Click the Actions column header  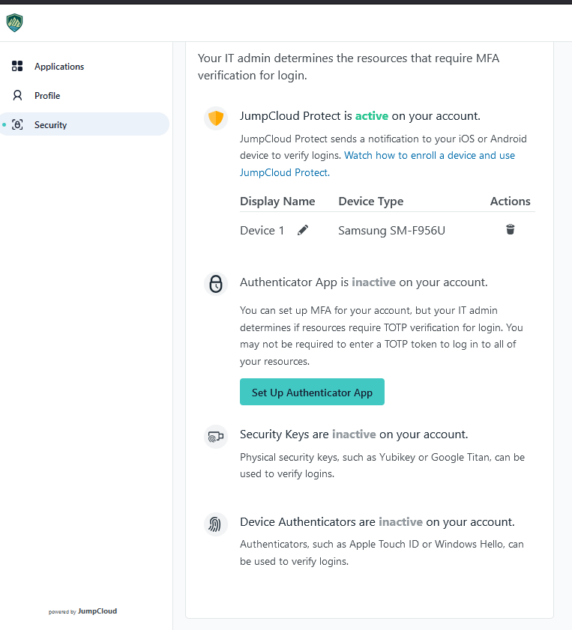510,201
